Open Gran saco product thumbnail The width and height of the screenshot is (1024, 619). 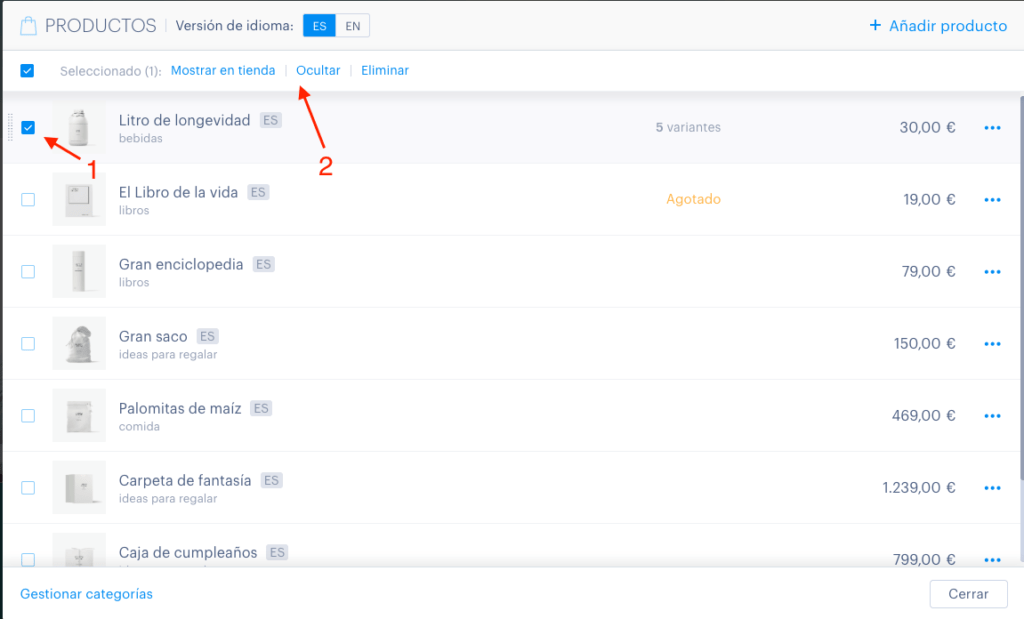tap(79, 343)
